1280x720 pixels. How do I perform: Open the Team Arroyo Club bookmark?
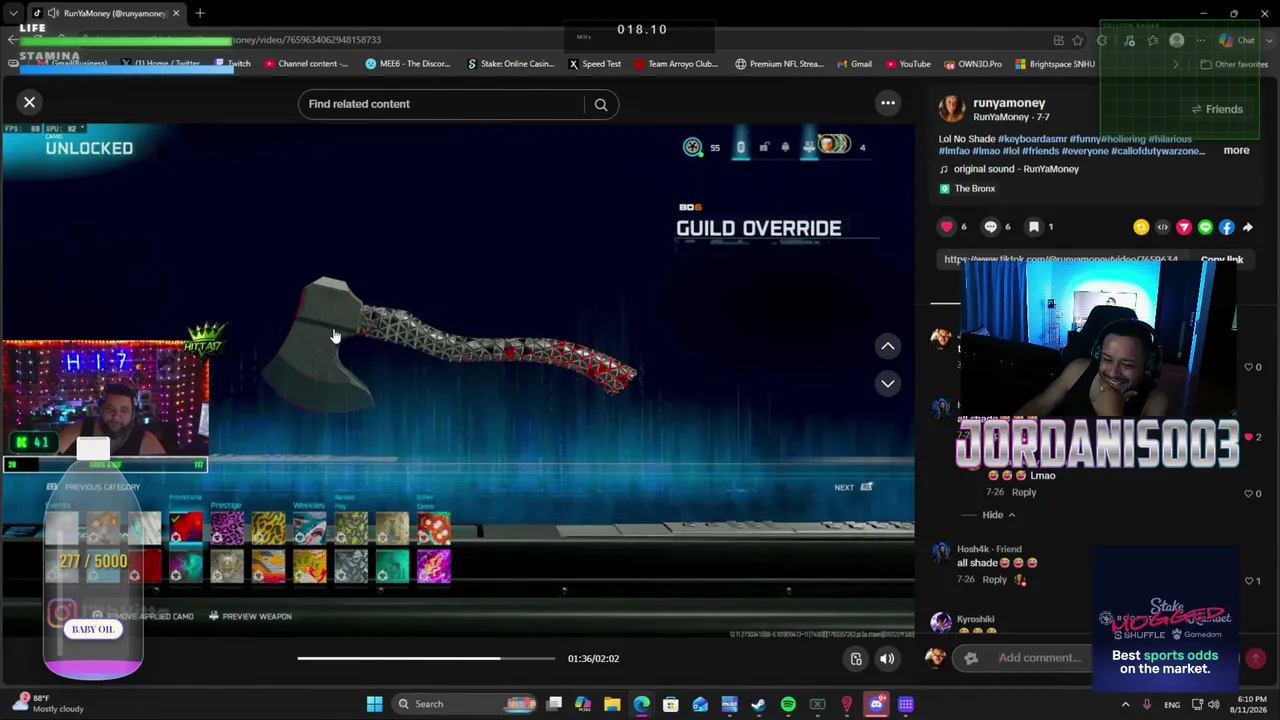point(676,64)
